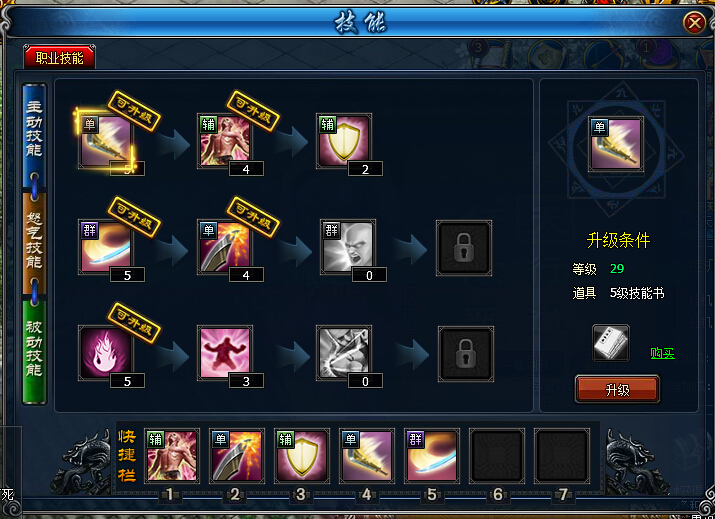Click the skill book item icon
715x519 pixels.
click(611, 343)
